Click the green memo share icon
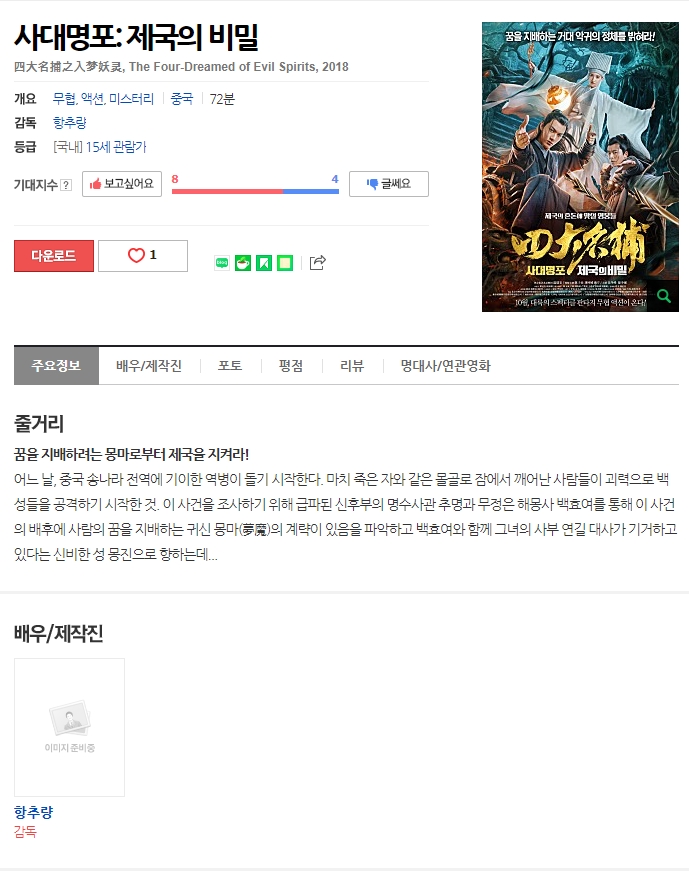The image size is (689, 874). 285,263
